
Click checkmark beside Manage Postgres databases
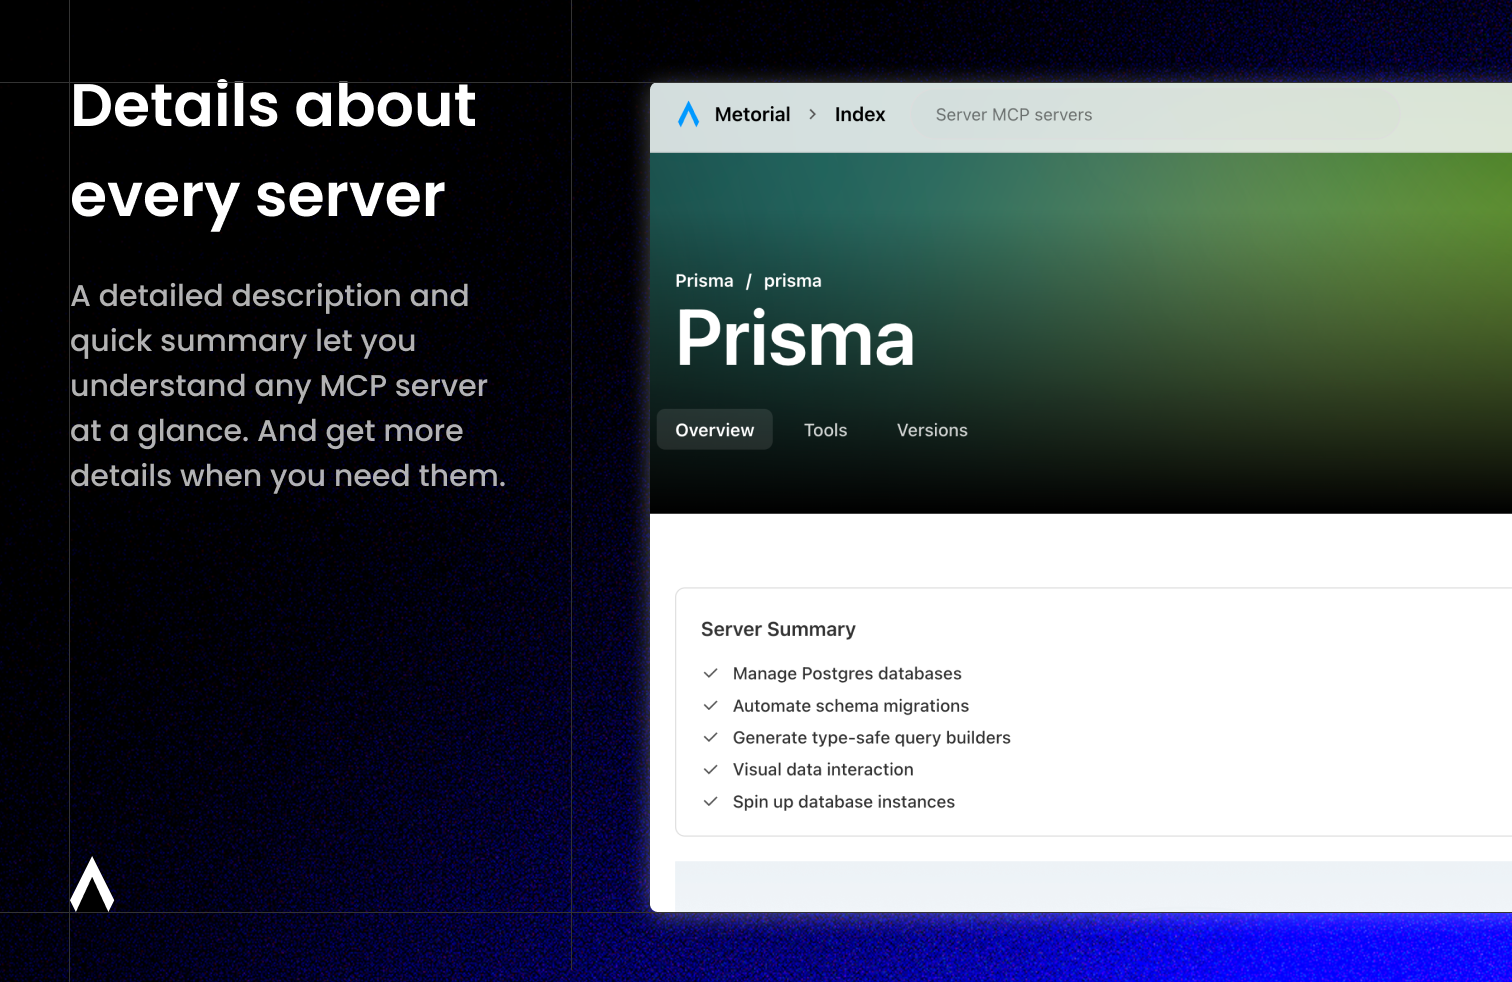click(711, 673)
